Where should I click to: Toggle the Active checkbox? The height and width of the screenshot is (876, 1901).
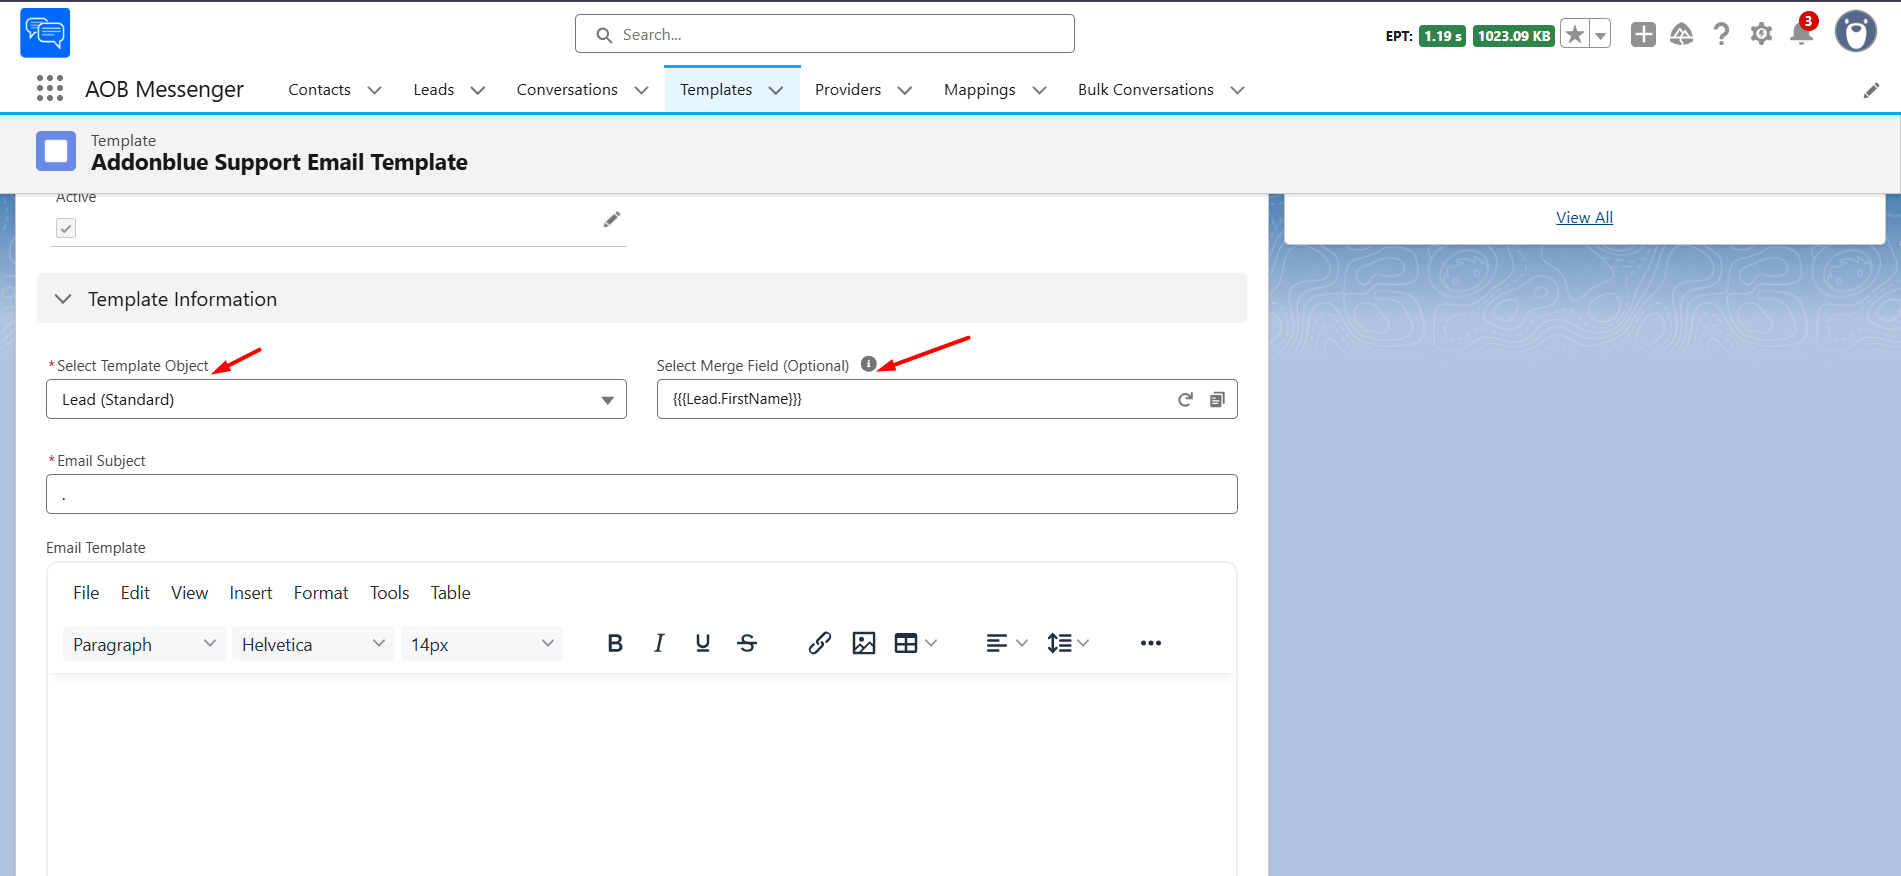point(66,228)
